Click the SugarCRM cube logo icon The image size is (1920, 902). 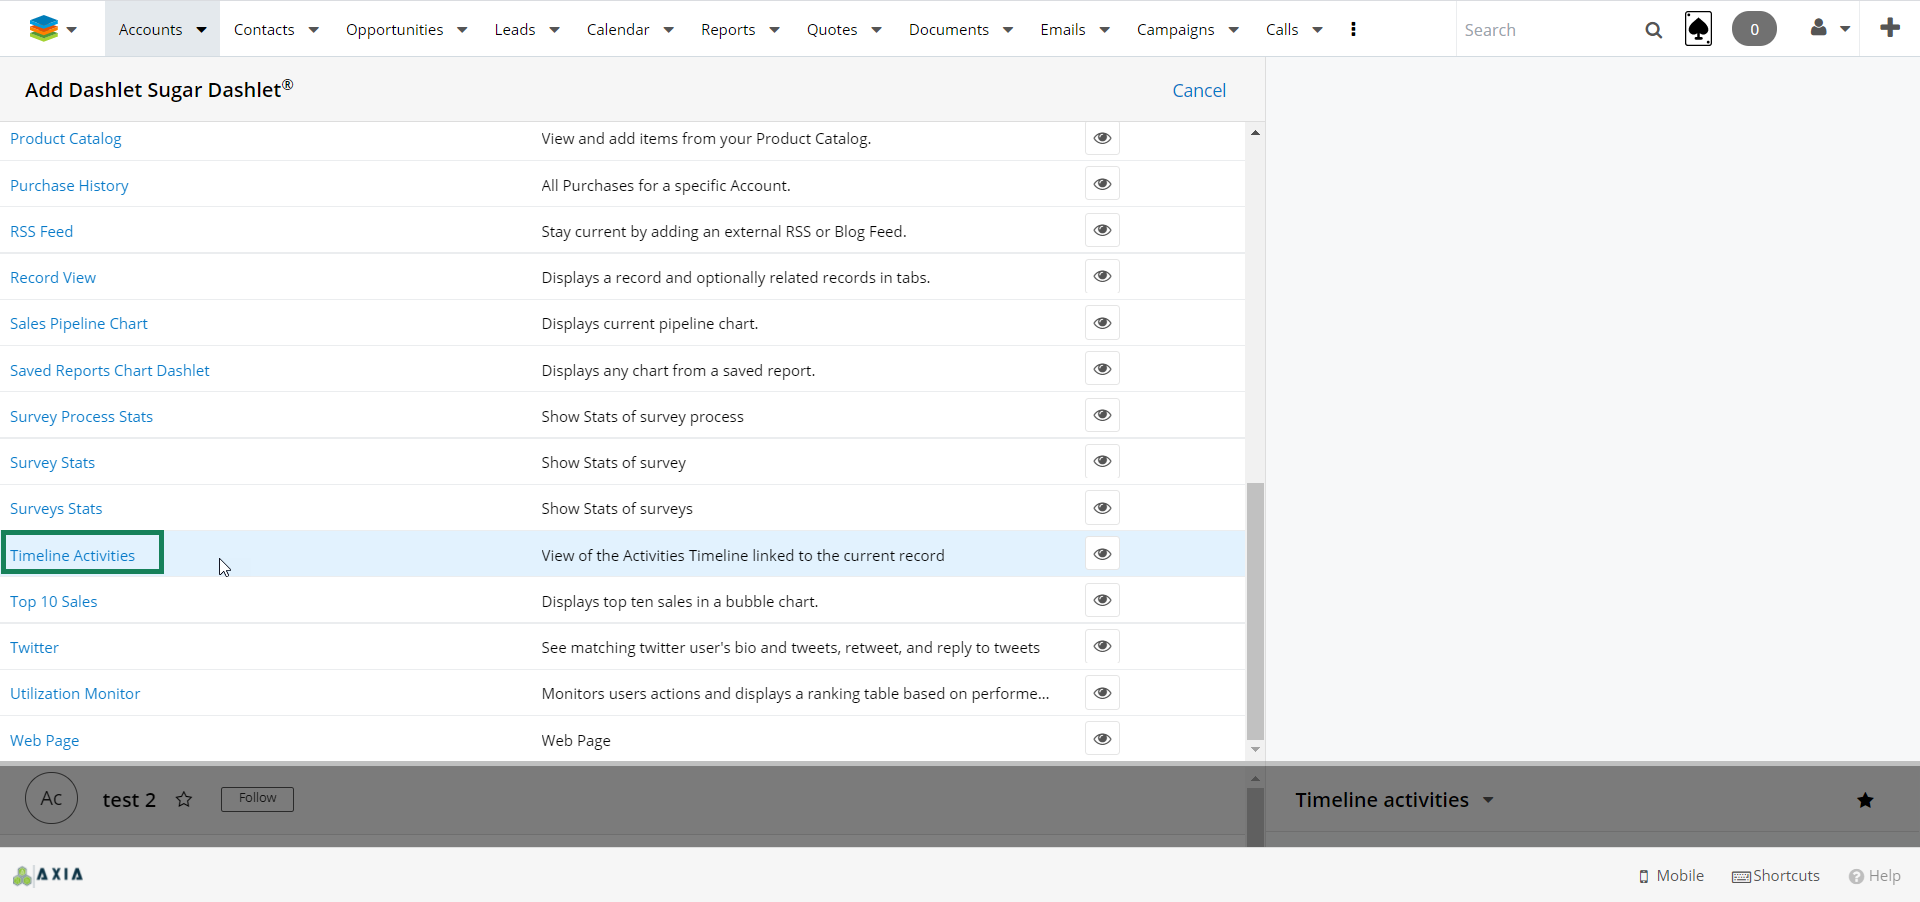pyautogui.click(x=43, y=29)
